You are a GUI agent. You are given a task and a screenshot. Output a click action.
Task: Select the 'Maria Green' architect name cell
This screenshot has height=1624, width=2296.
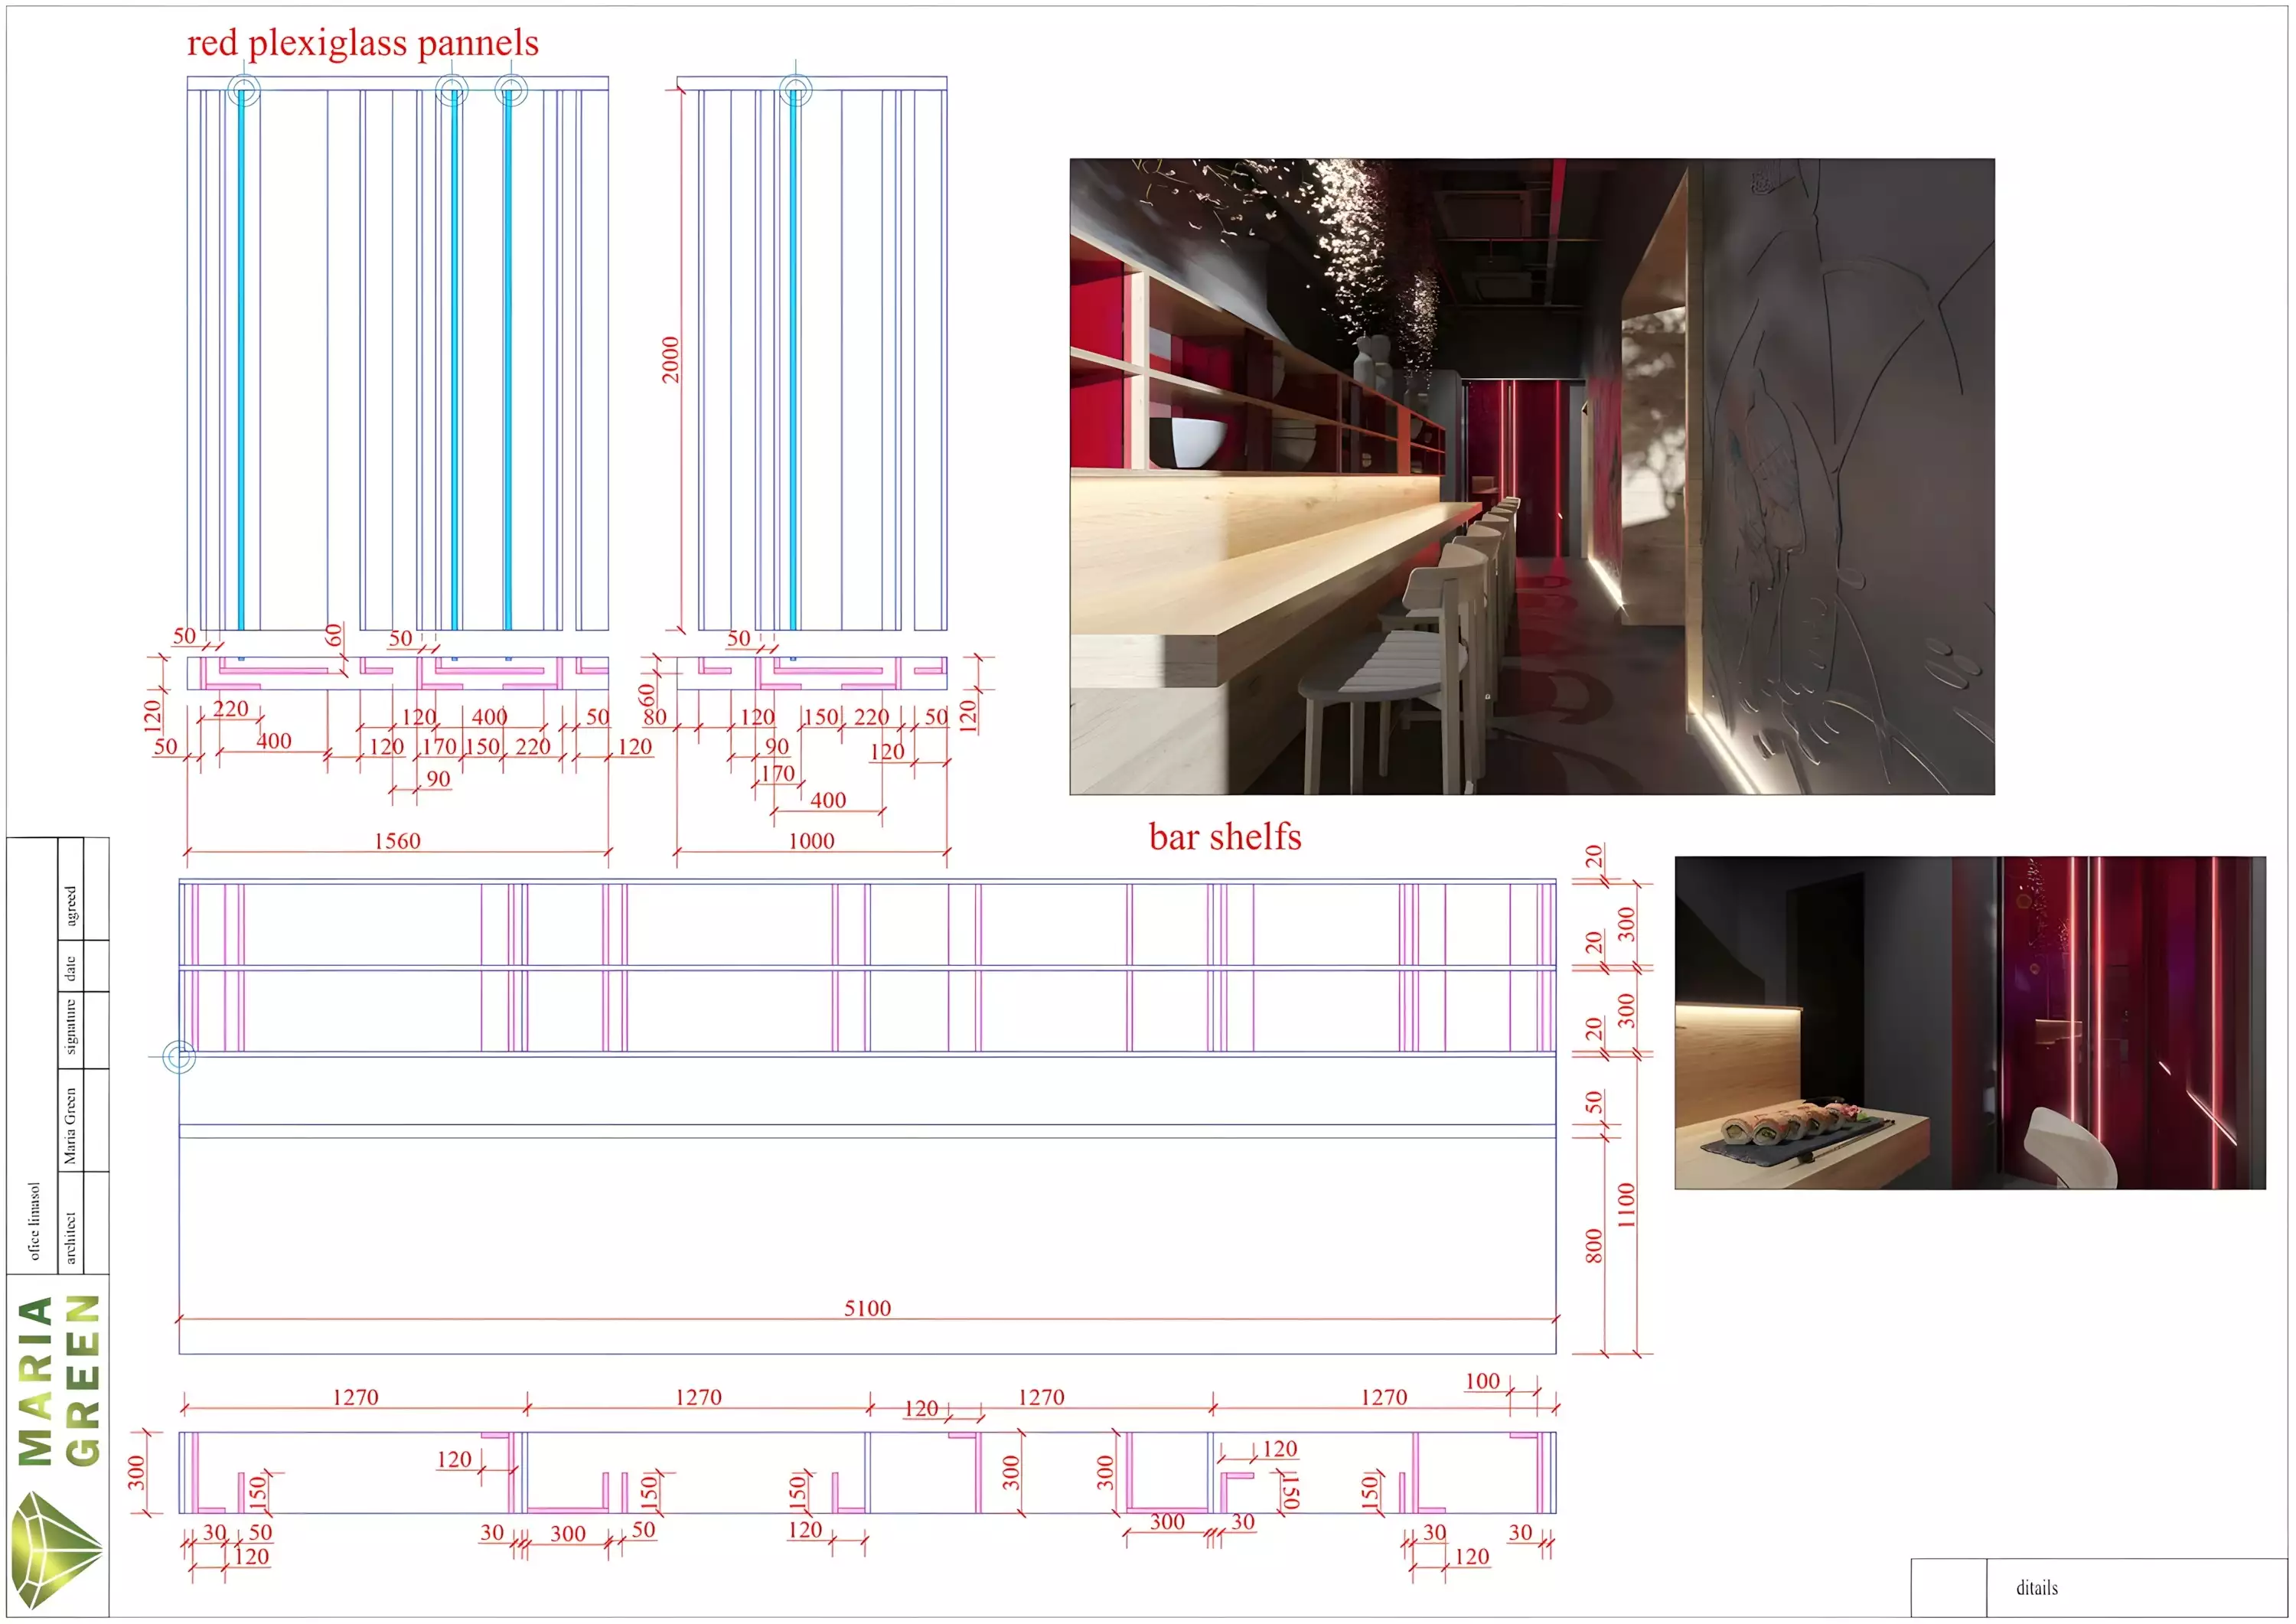click(x=70, y=1126)
